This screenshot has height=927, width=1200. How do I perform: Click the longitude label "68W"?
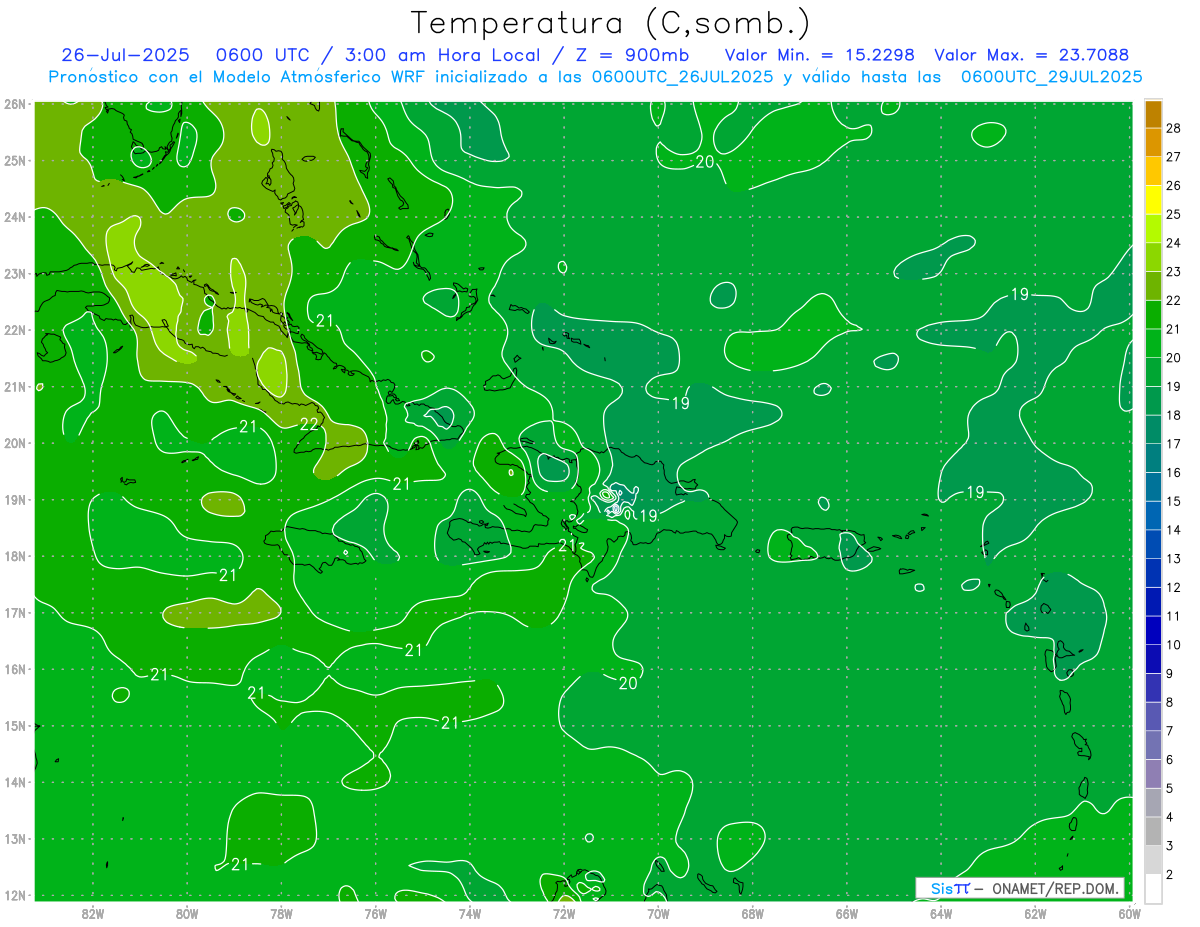[752, 913]
